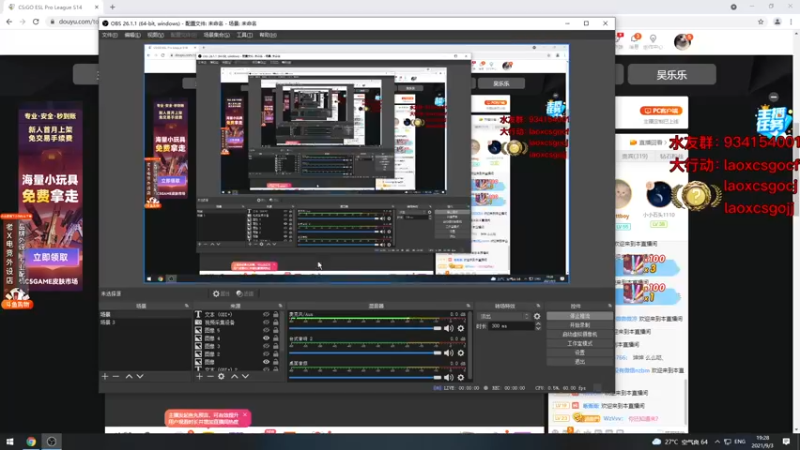Open 台式音响 2 audio settings gear
The width and height of the screenshot is (800, 450).
(461, 353)
